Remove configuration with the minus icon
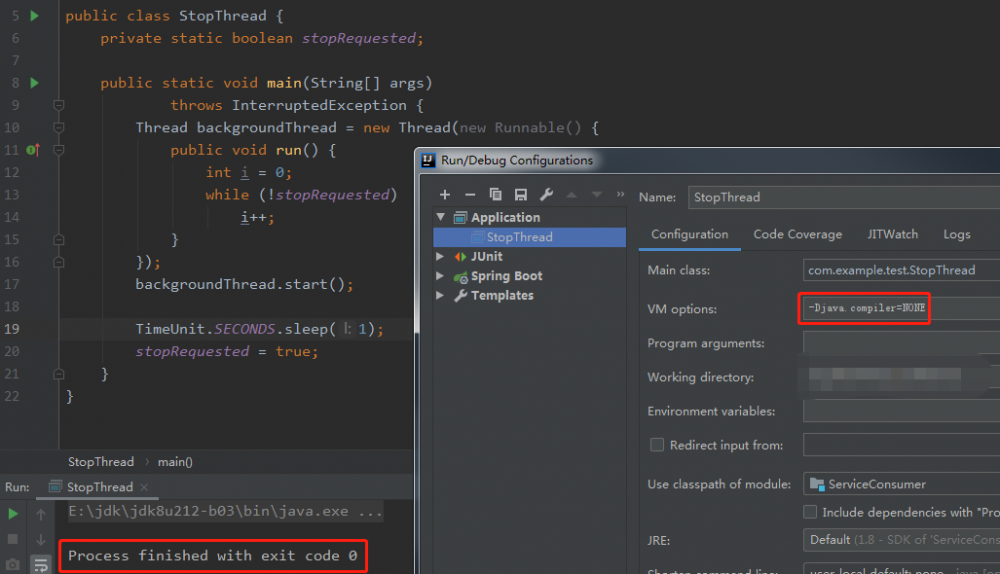This screenshot has height=574, width=1000. 470,195
